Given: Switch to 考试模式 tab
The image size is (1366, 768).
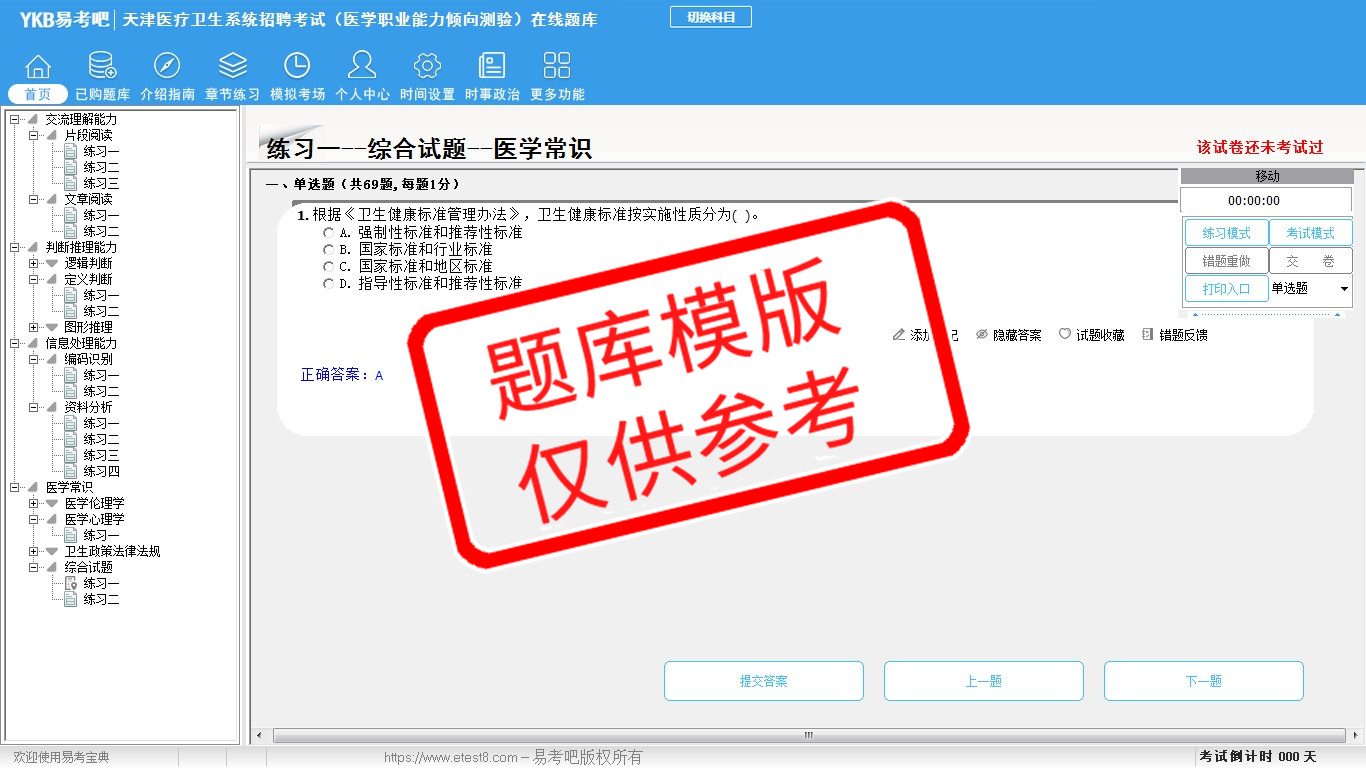Looking at the screenshot, I should (x=1310, y=233).
